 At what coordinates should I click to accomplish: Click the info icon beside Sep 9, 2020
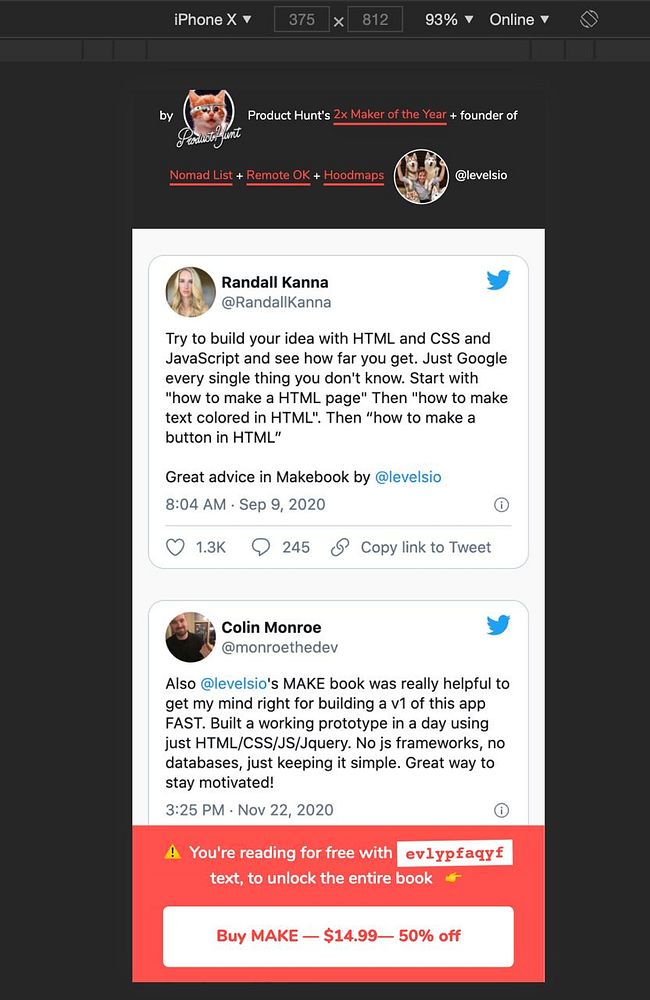[x=501, y=505]
